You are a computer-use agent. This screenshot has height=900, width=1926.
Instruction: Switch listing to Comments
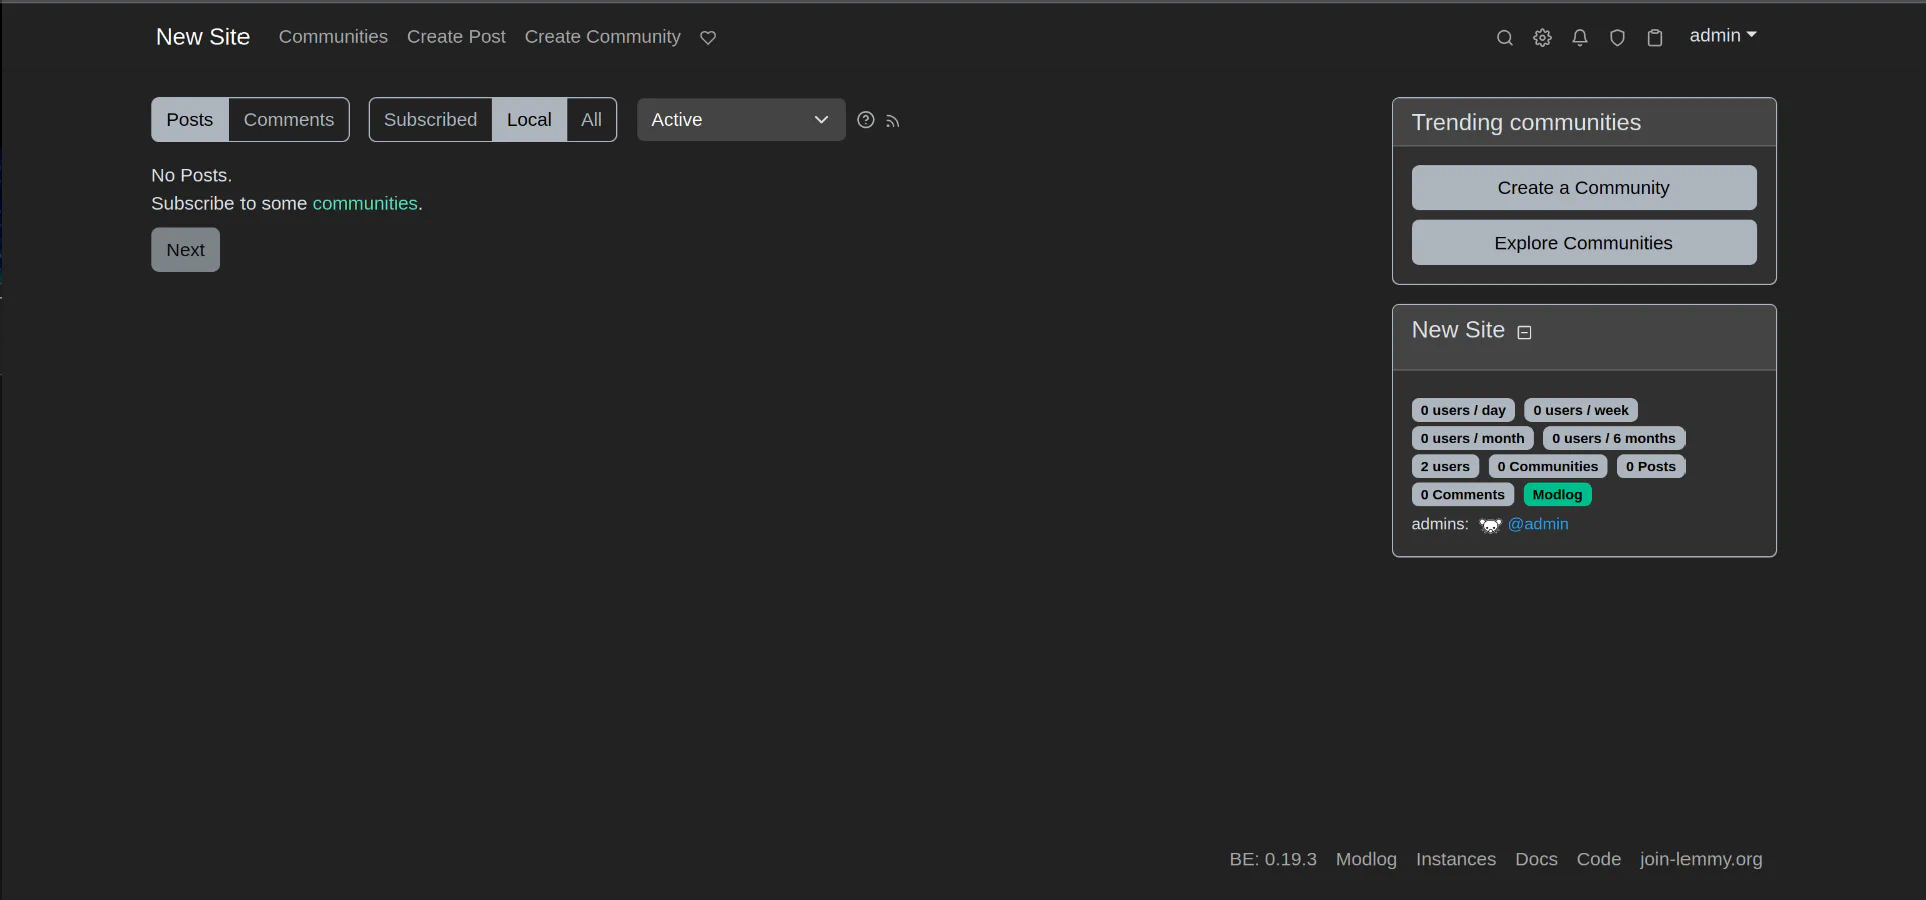(288, 119)
